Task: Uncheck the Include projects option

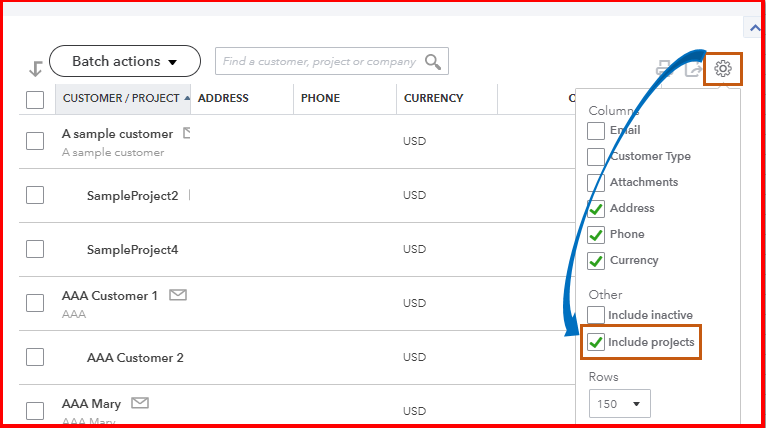Action: pos(596,342)
